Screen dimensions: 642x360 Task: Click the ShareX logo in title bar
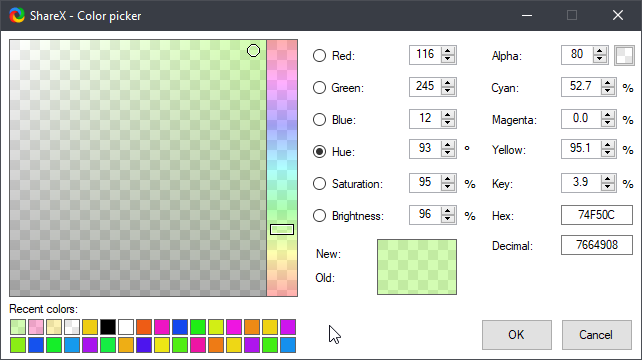pos(17,16)
